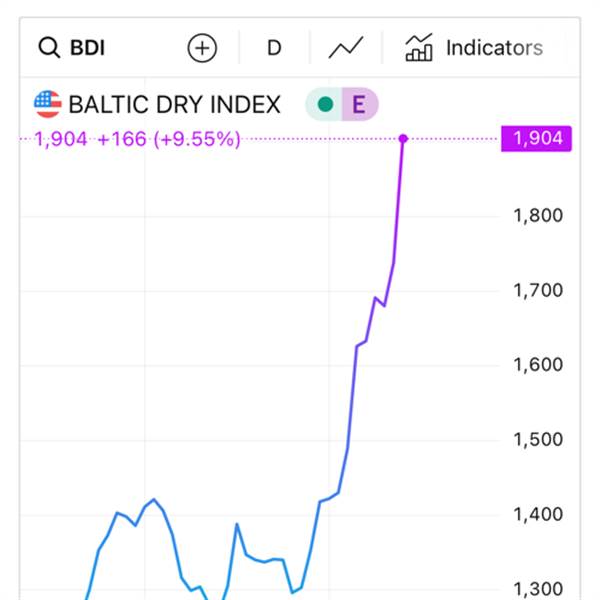
Task: Select the BALTIC DRY INDEX title
Action: coord(174,104)
